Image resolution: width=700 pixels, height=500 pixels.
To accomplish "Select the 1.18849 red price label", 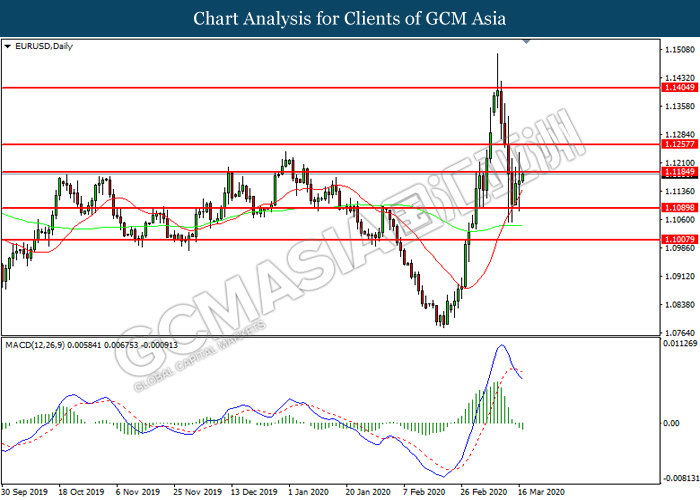I will coord(679,172).
